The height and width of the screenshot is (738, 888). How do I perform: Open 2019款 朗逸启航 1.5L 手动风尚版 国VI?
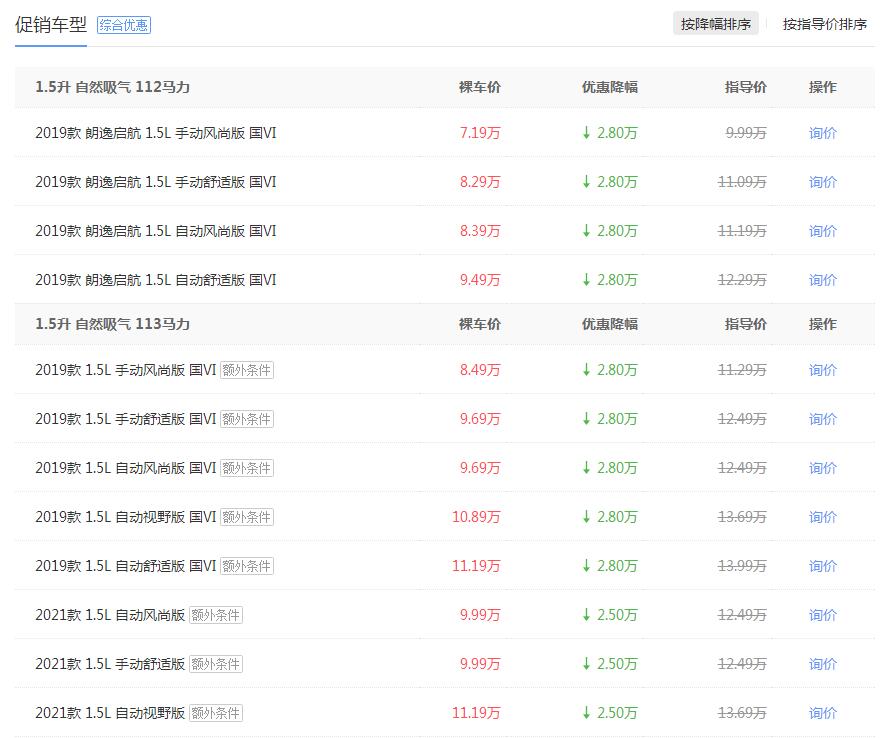point(156,133)
